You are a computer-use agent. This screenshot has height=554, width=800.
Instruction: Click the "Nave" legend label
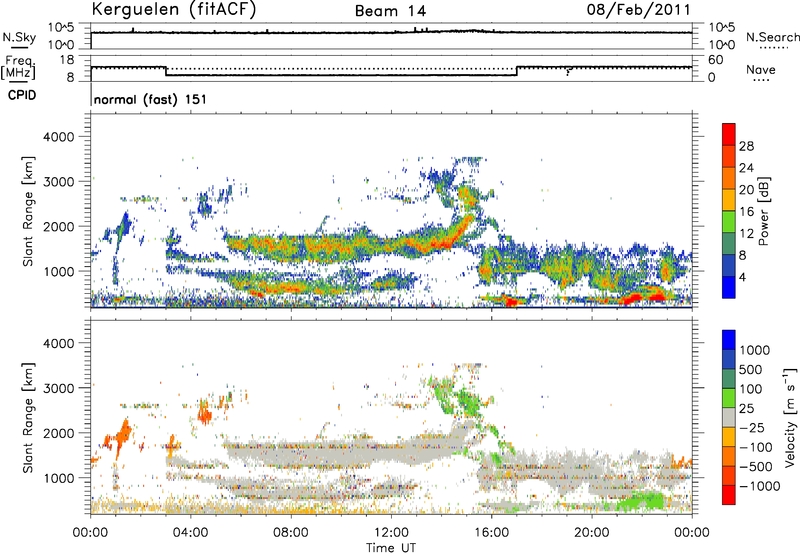[x=761, y=69]
